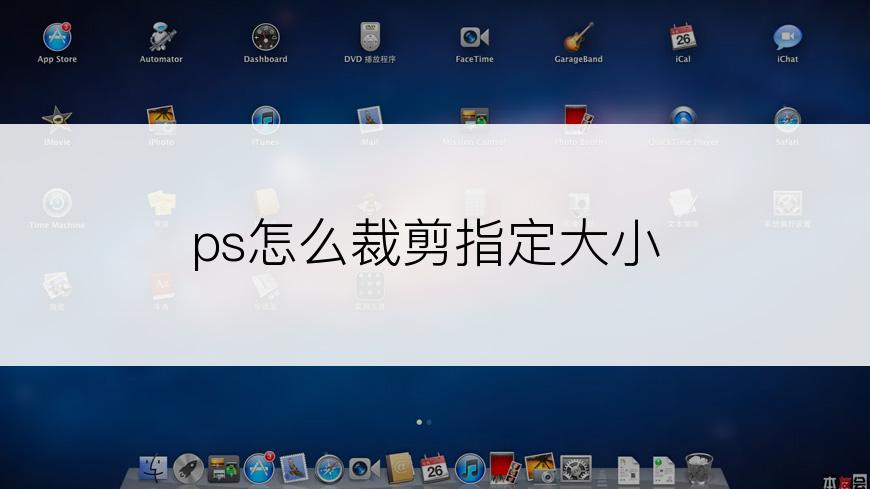The height and width of the screenshot is (489, 870).
Task: Open iPhoto from the Dock
Action: point(540,468)
